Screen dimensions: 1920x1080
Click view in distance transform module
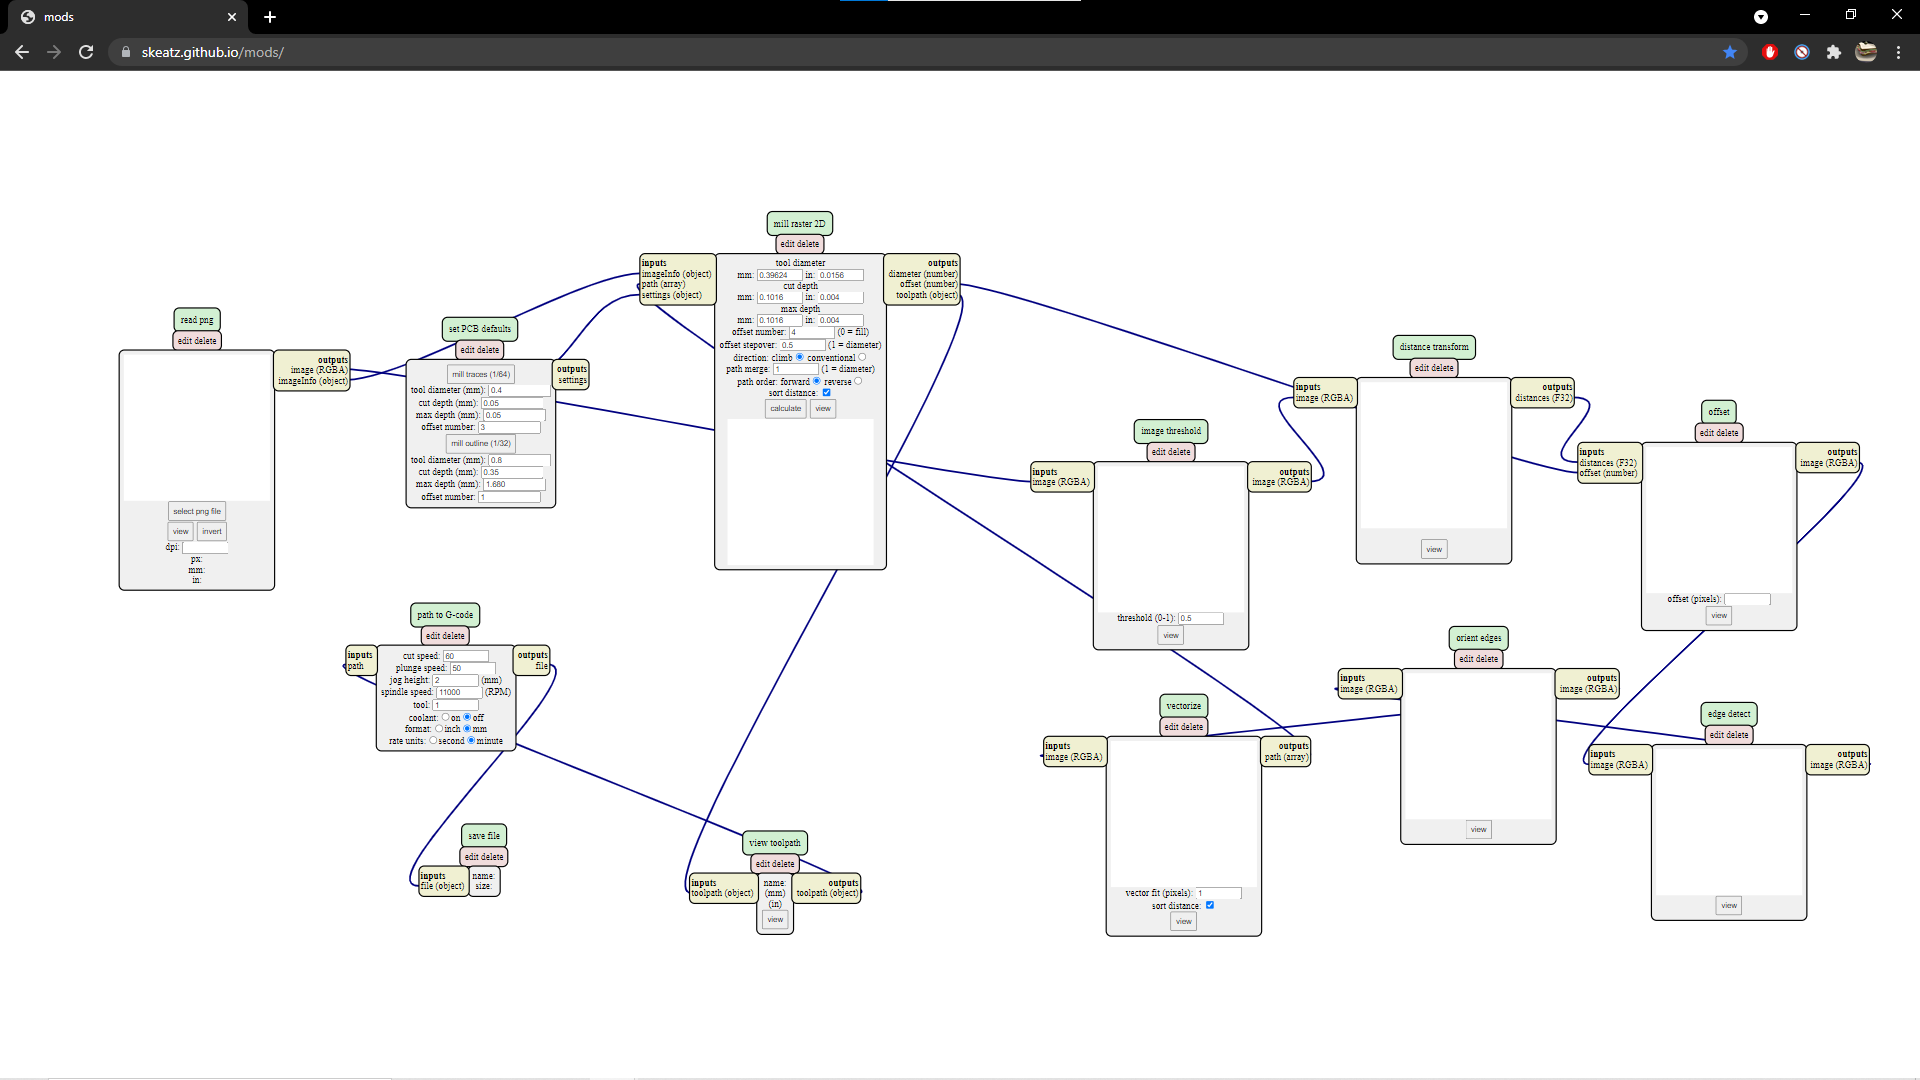click(1434, 549)
